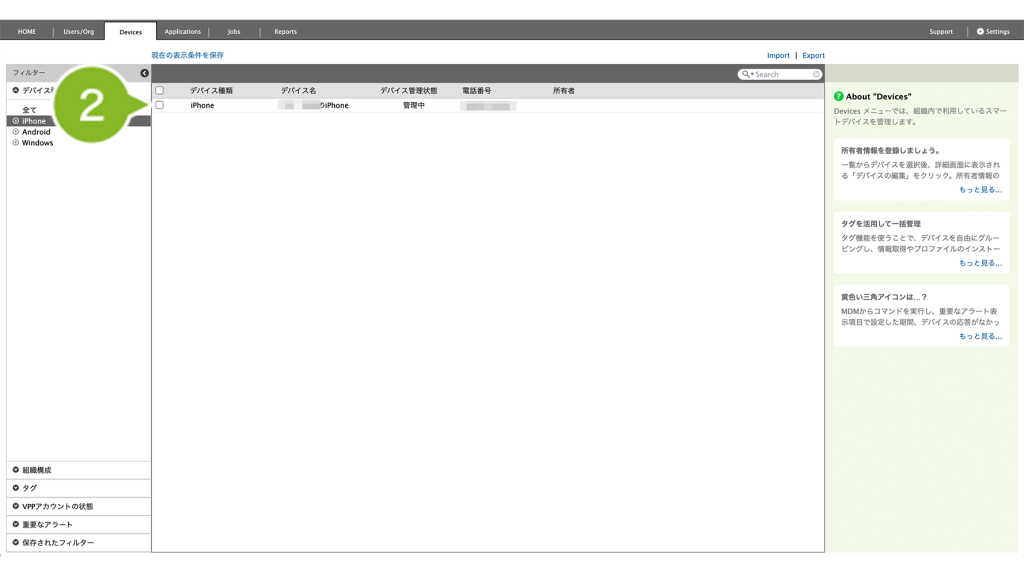Click the Settings gear icon
Viewport: 1024px width, 576px height.
point(980,31)
